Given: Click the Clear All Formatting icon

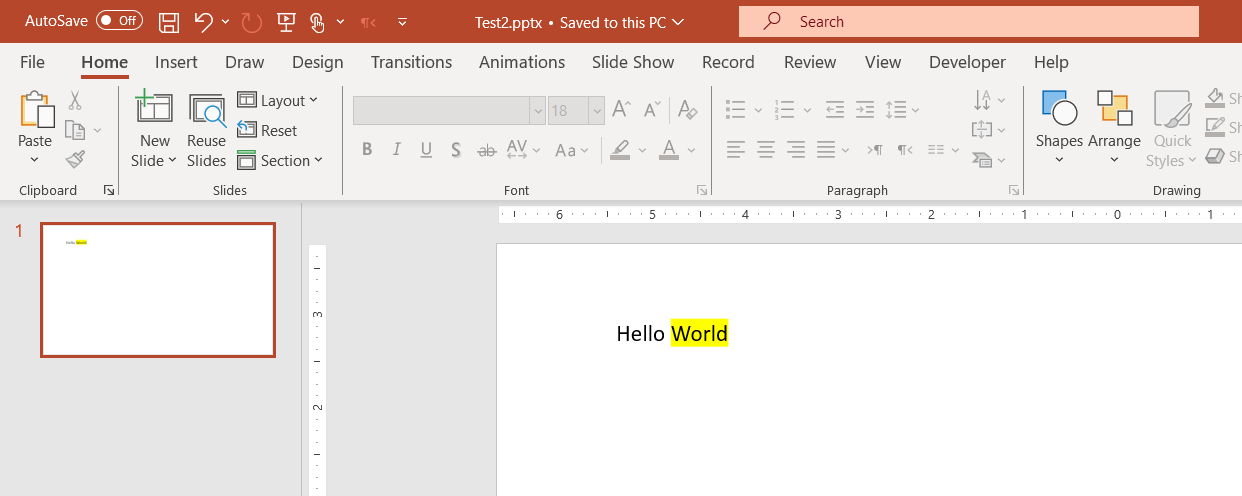Looking at the screenshot, I should click(x=686, y=109).
